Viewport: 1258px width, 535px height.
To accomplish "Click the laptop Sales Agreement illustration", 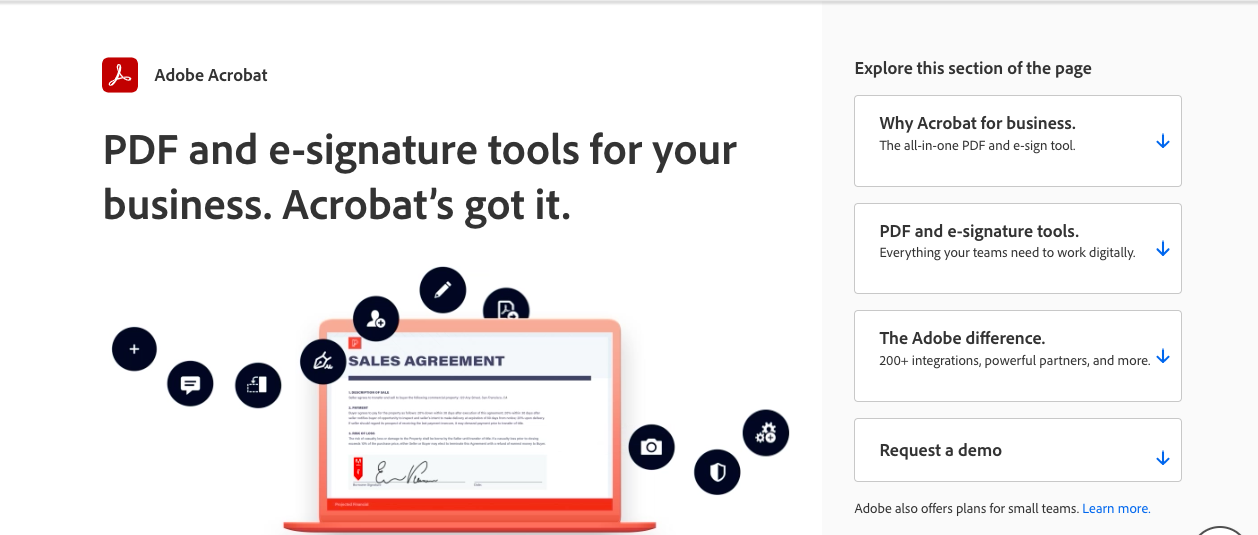I will pyautogui.click(x=470, y=425).
